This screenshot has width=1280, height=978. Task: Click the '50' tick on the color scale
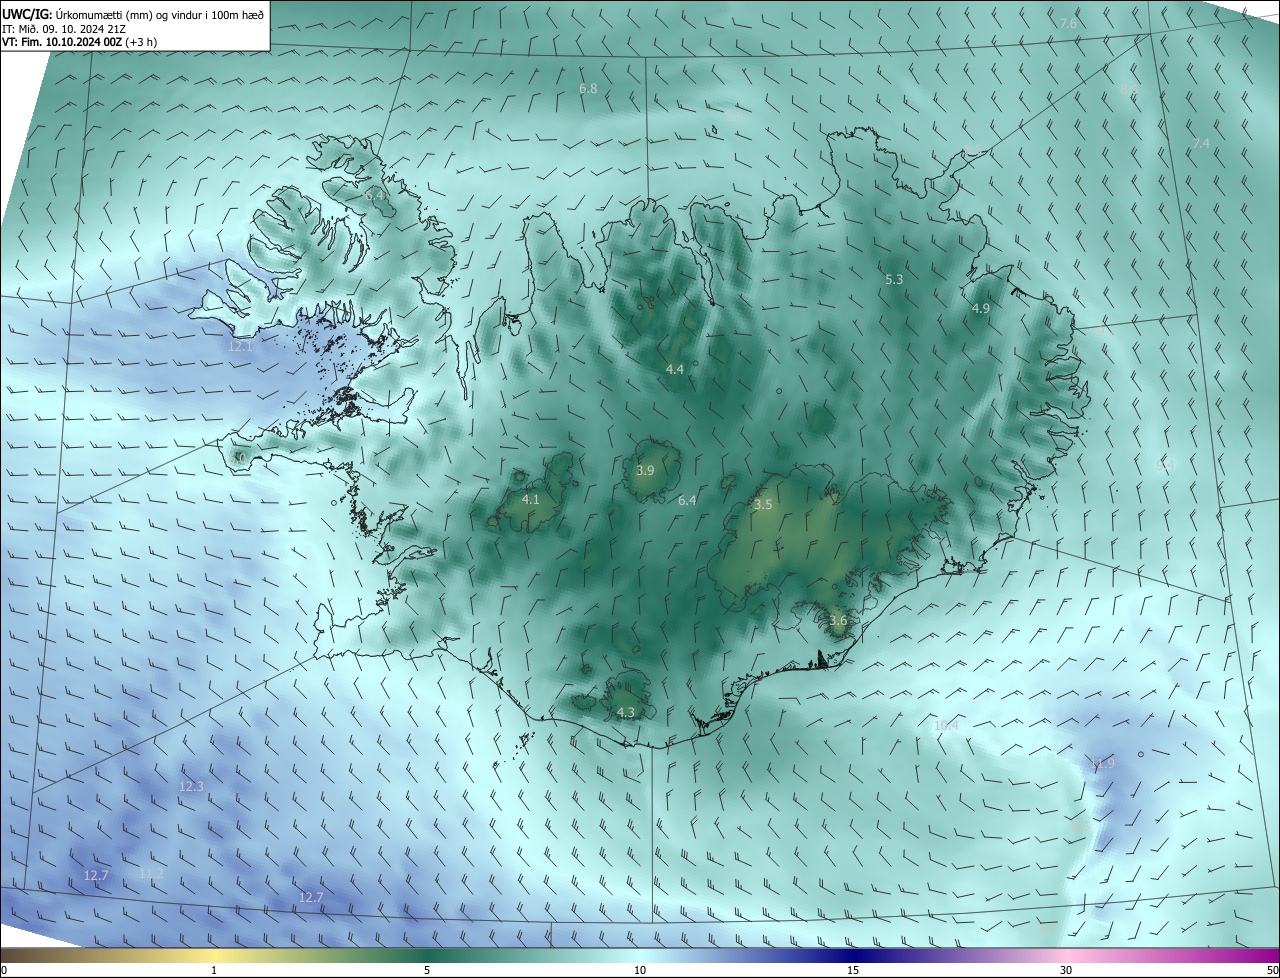(x=1271, y=971)
